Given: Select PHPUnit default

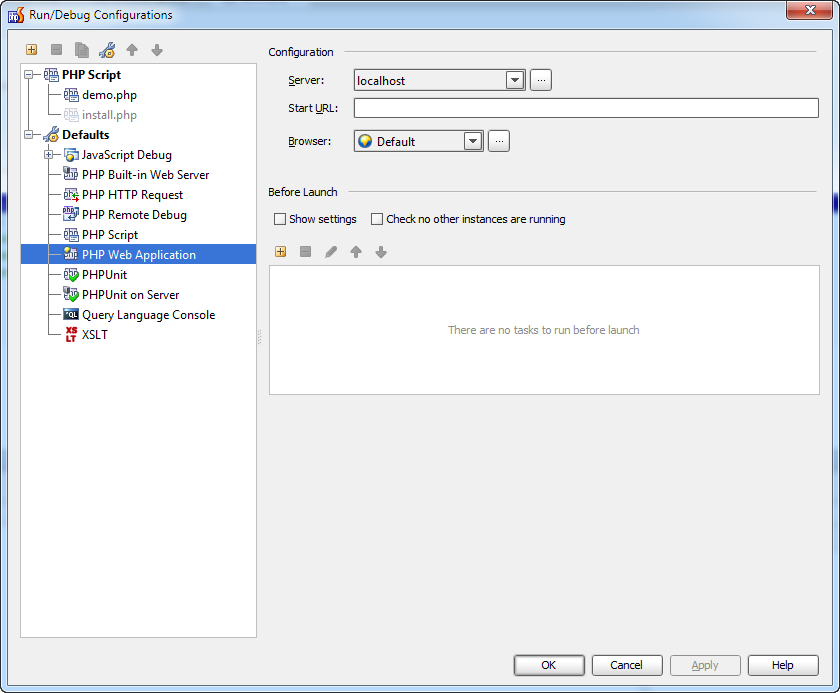Looking at the screenshot, I should coord(104,275).
